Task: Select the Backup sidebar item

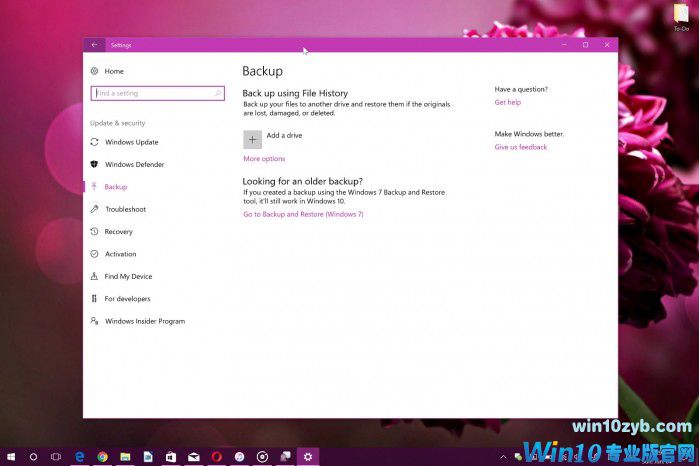Action: click(x=116, y=187)
